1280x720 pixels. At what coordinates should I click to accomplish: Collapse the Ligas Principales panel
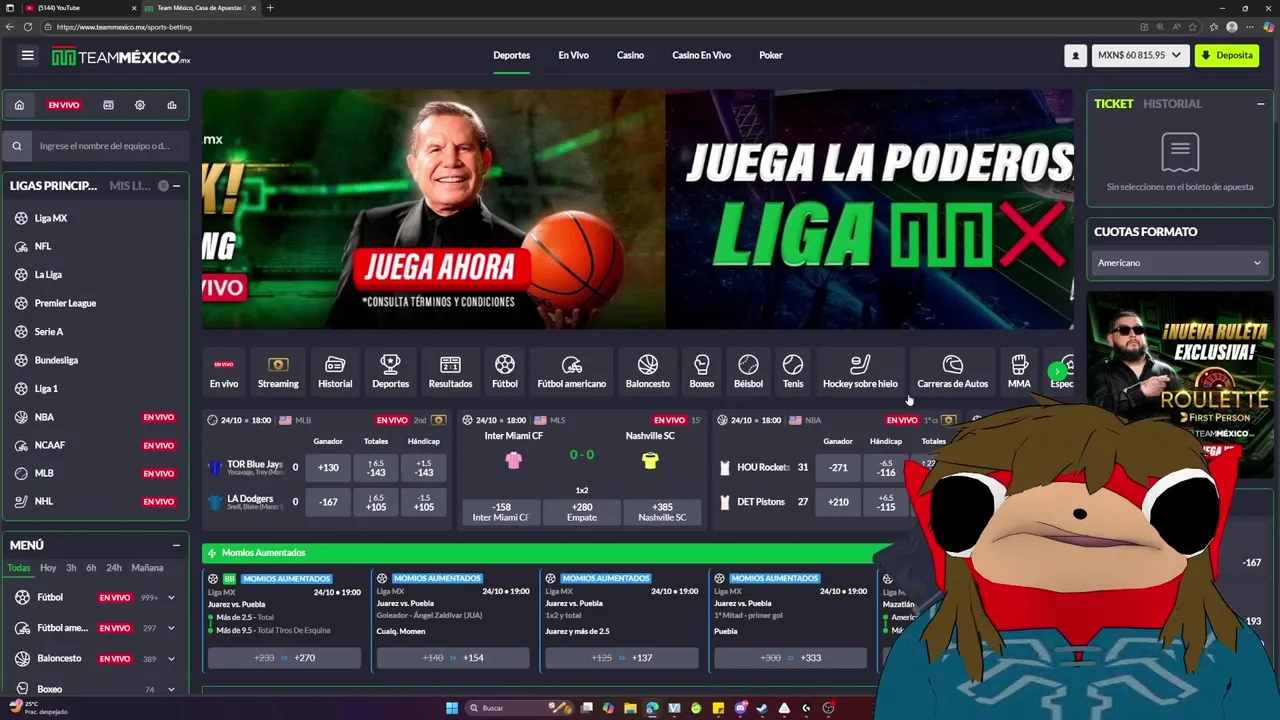coord(176,186)
